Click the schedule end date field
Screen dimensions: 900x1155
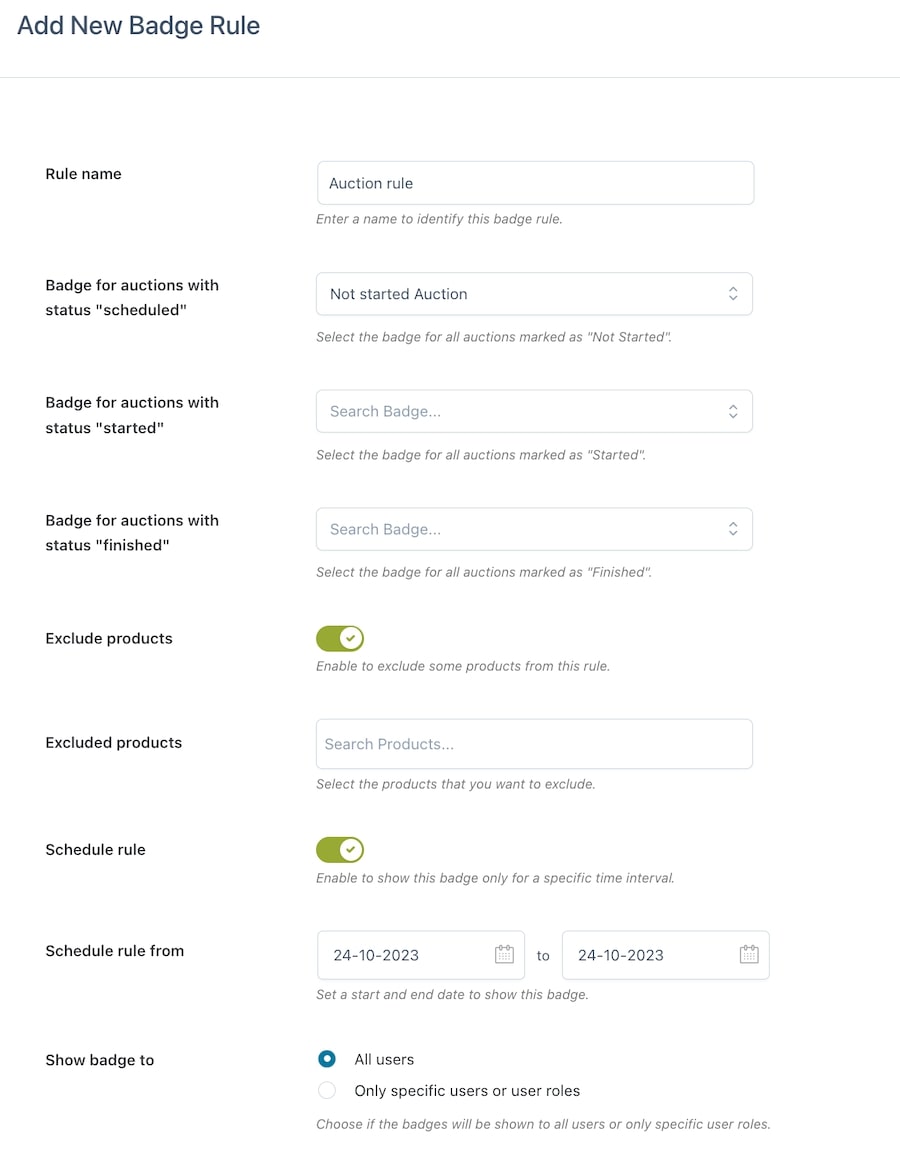(666, 955)
